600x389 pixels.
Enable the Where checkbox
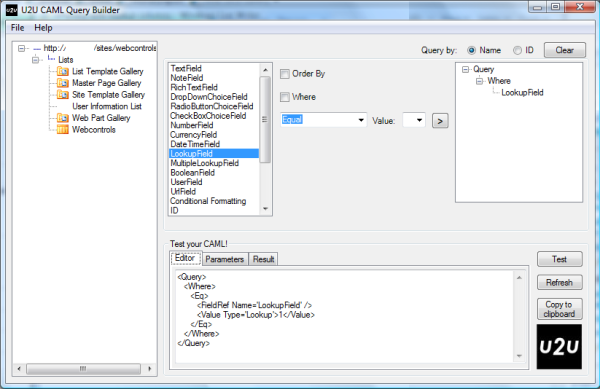(x=285, y=97)
